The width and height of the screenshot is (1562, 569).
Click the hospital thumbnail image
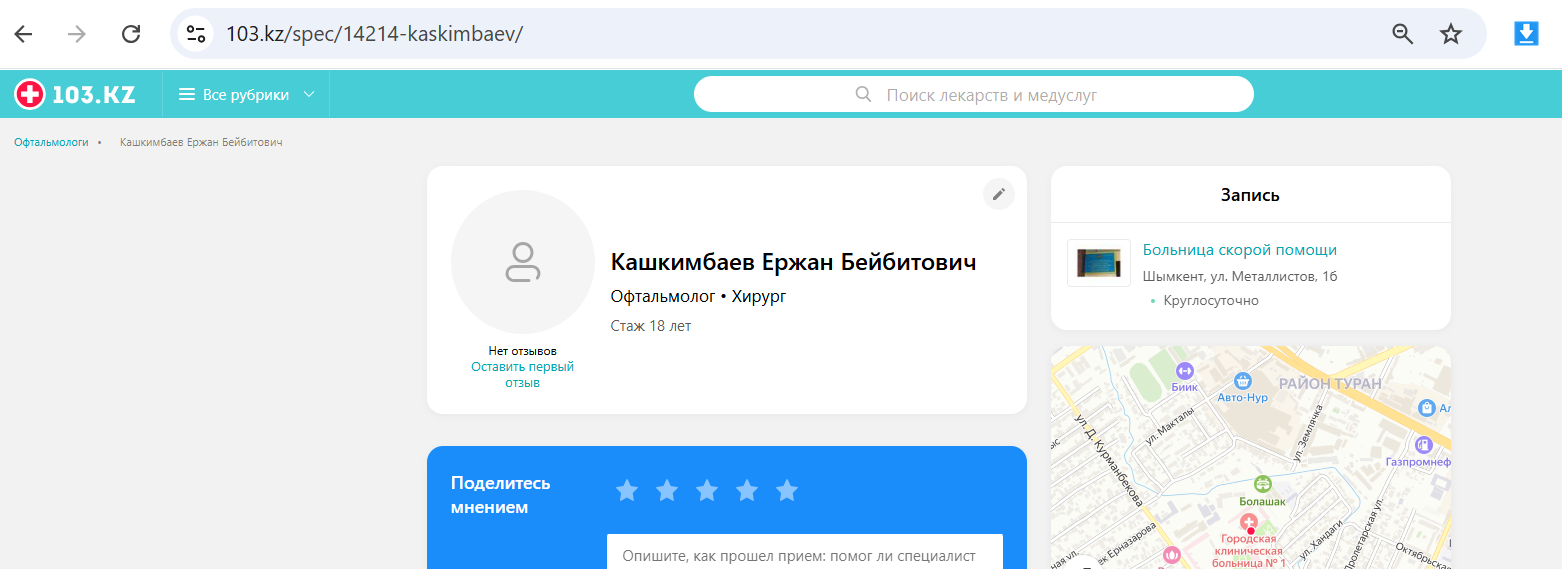1099,263
